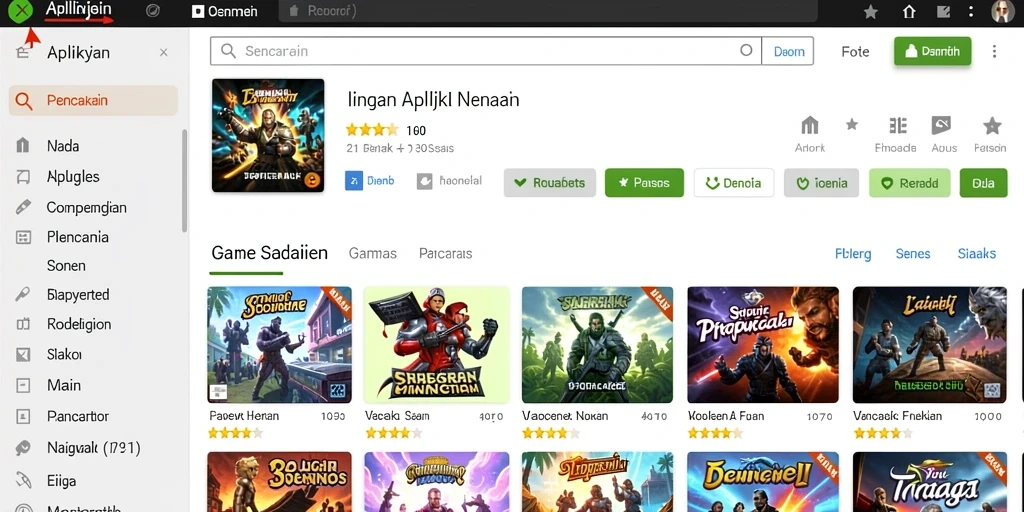Click the Fote link
Image resolution: width=1024 pixels, height=512 pixels.
(x=855, y=52)
